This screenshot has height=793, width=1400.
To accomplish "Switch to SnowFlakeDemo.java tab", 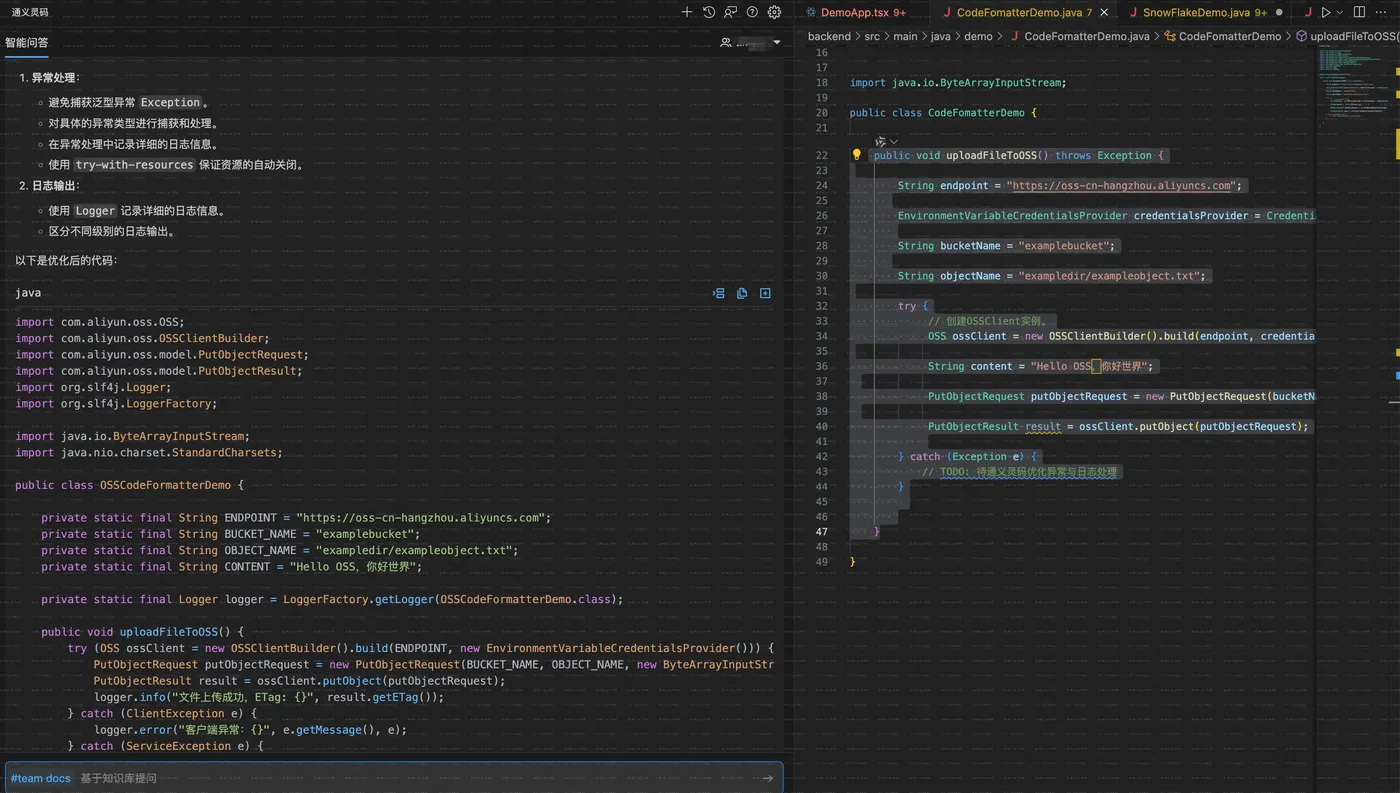I will tap(1204, 12).
